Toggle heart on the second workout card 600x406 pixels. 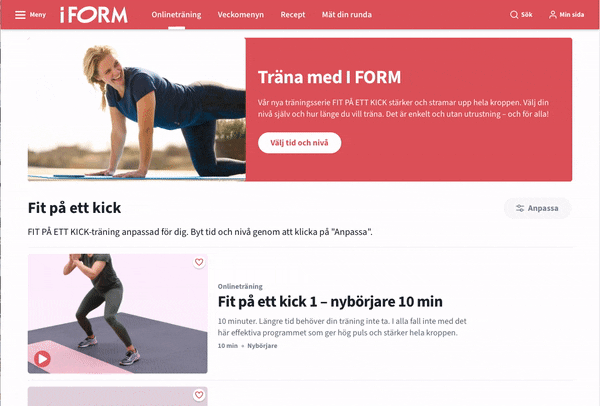click(199, 395)
